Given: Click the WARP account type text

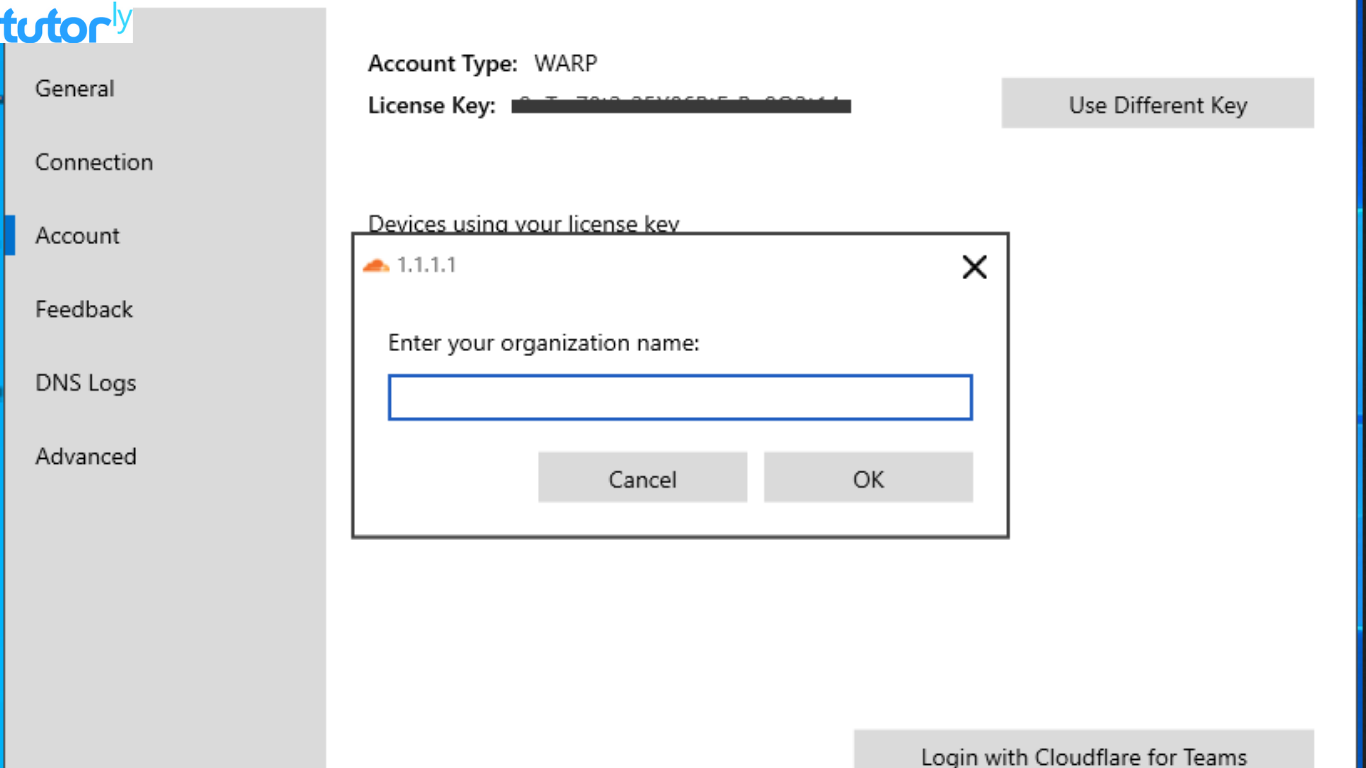Looking at the screenshot, I should pyautogui.click(x=566, y=64).
